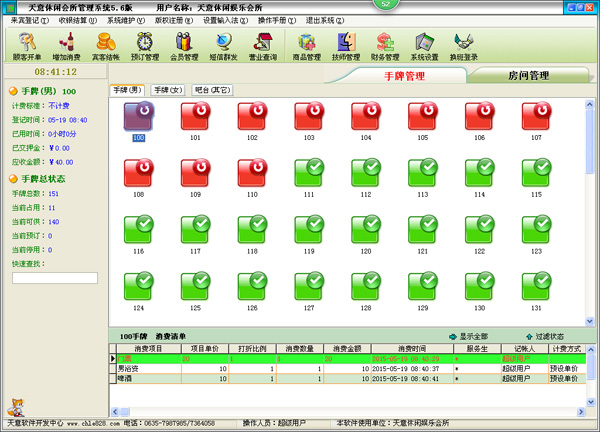Click the 顾客开单 toolbar icon
600x432 pixels.
(x=27, y=46)
